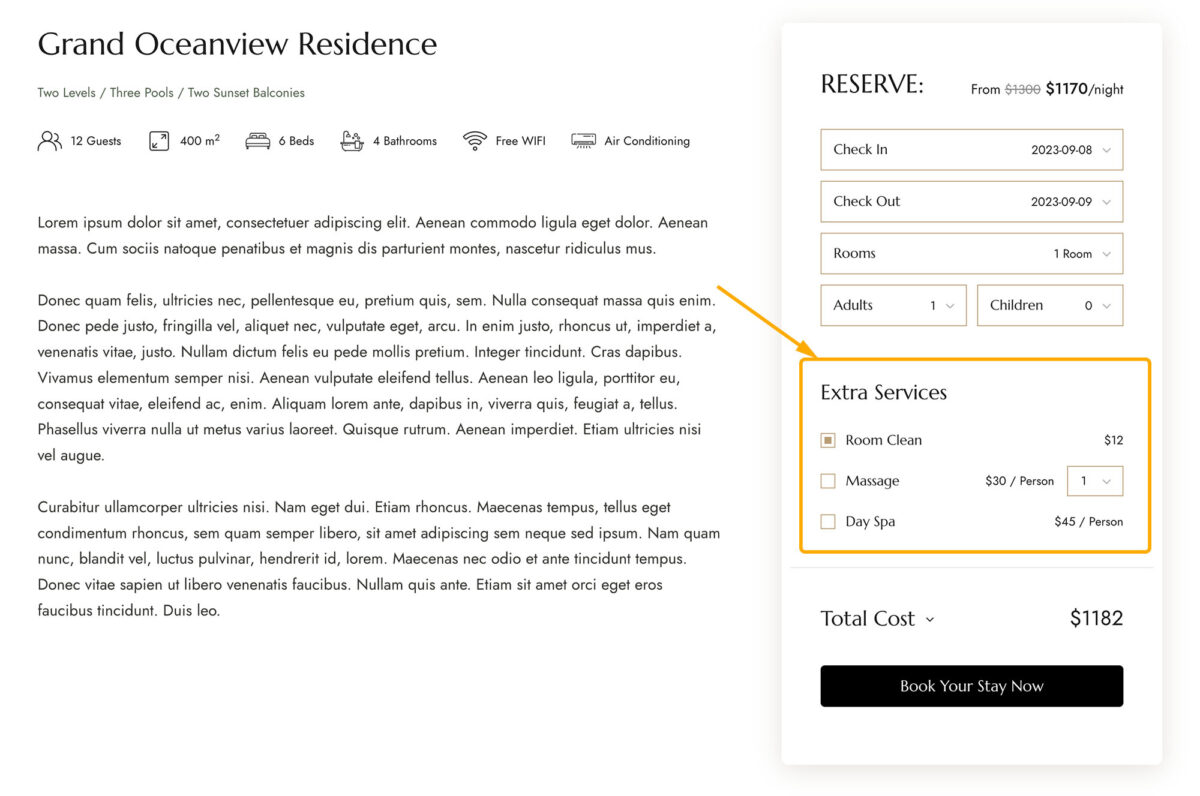Click the Two Levels property details link
This screenshot has height=796, width=1200.
click(x=66, y=92)
